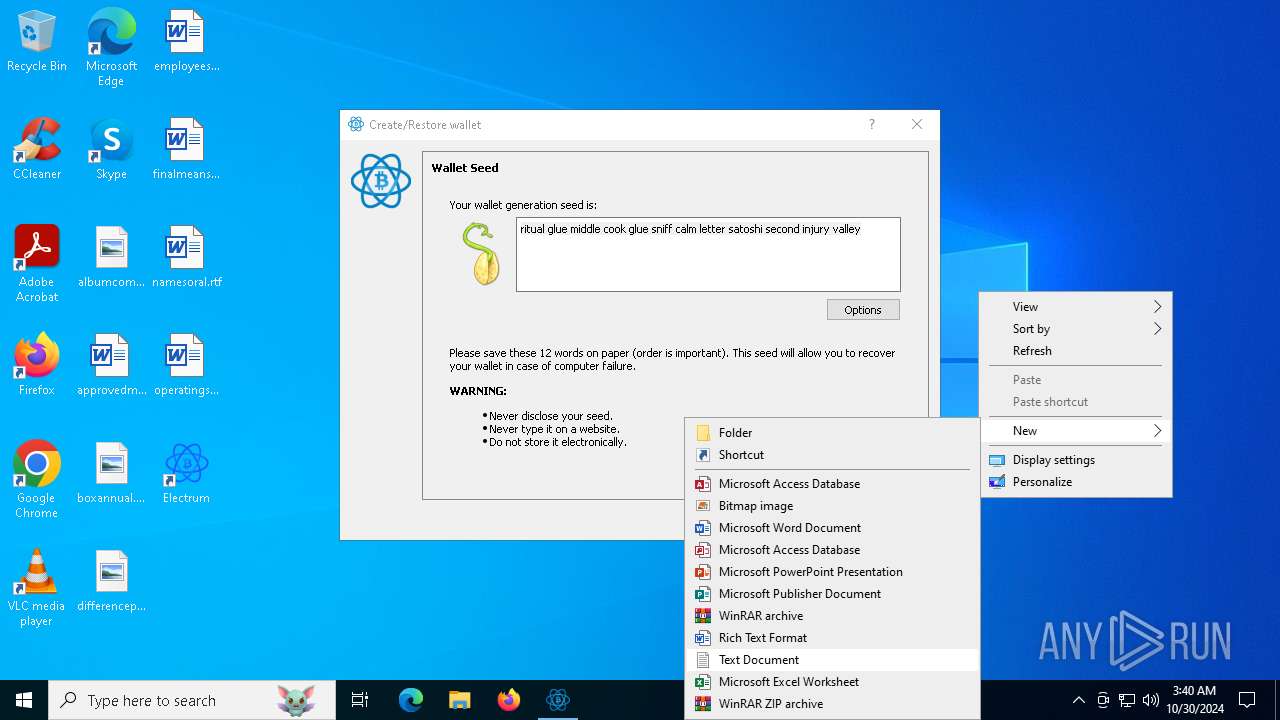
Task: Select the differencep image file icon
Action: click(111, 581)
